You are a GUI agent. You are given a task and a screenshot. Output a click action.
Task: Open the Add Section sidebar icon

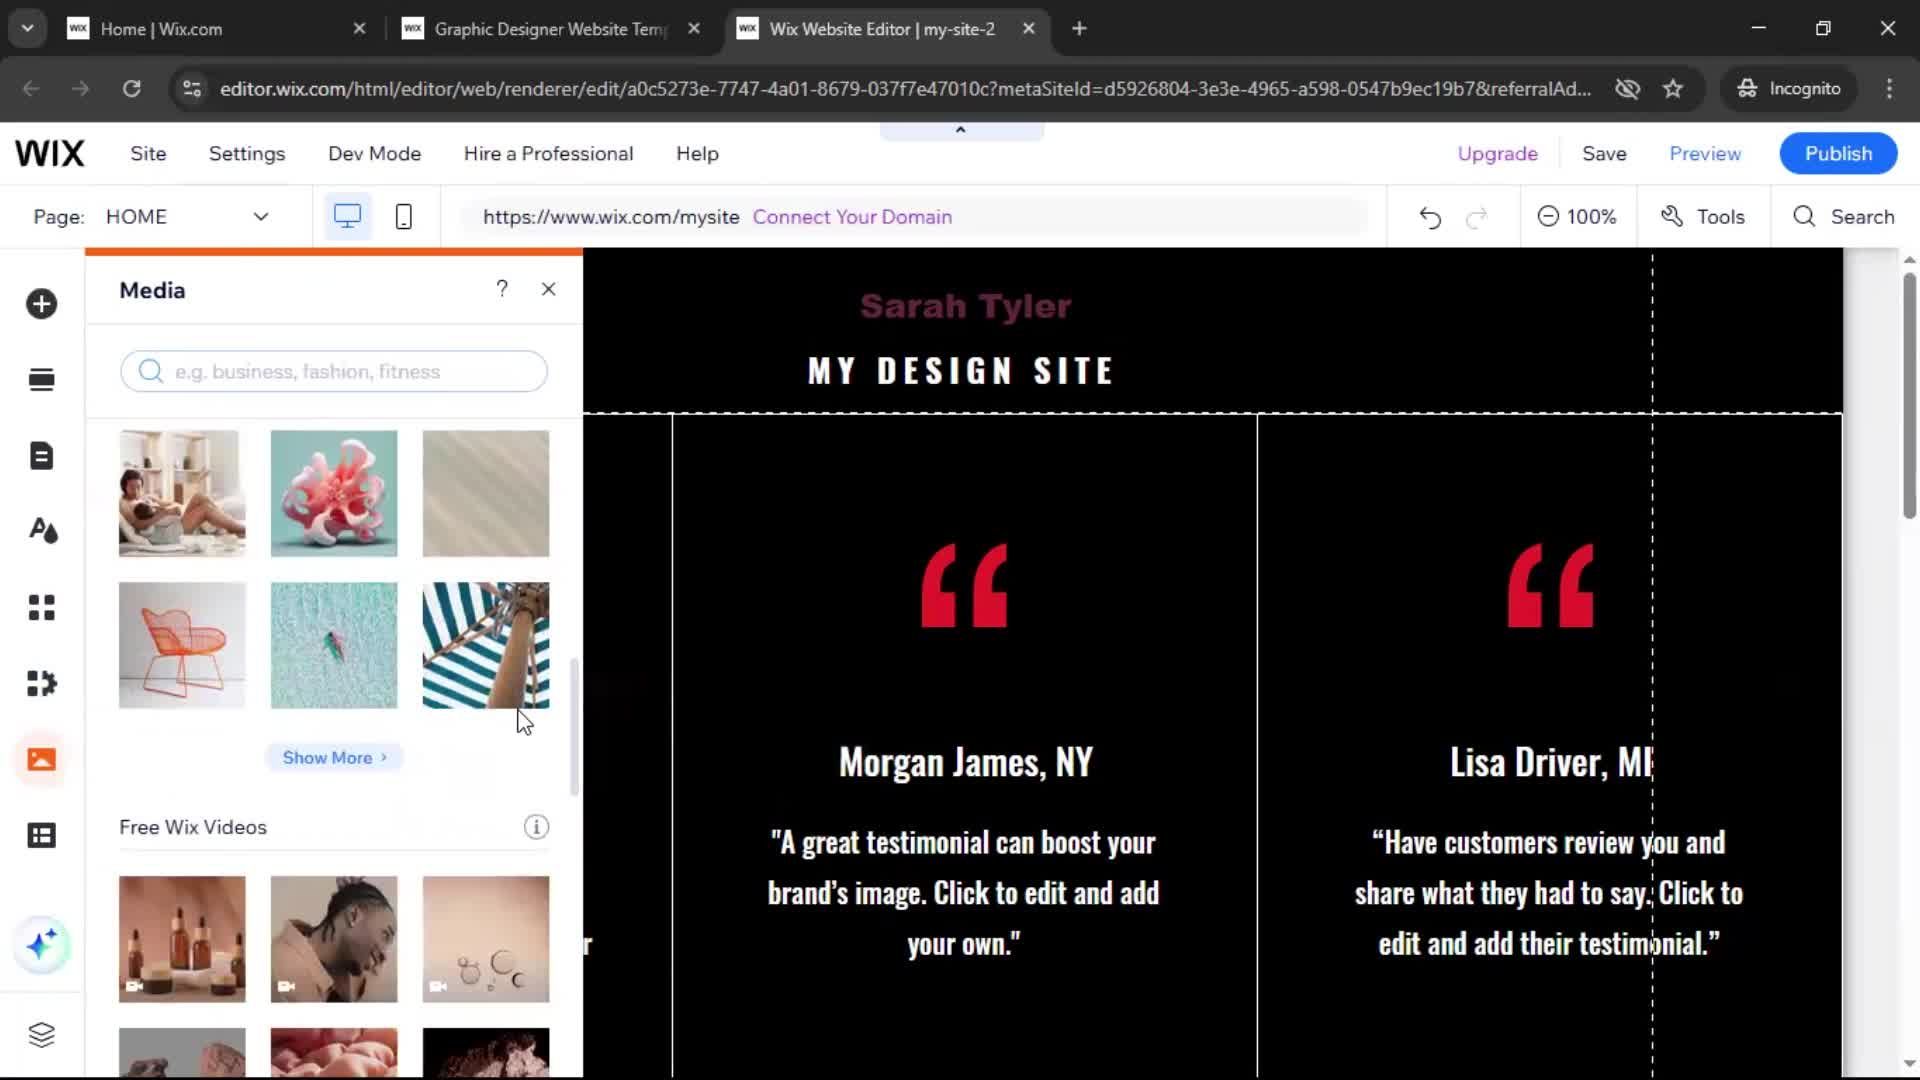(x=41, y=380)
